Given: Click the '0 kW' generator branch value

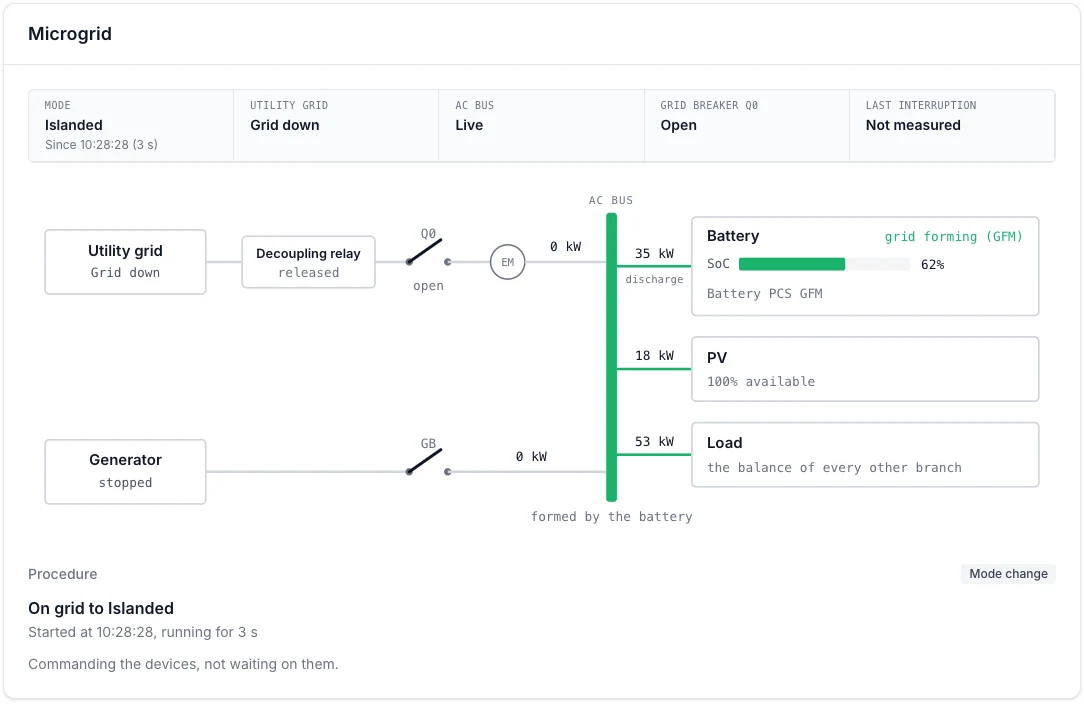Looking at the screenshot, I should [531, 456].
